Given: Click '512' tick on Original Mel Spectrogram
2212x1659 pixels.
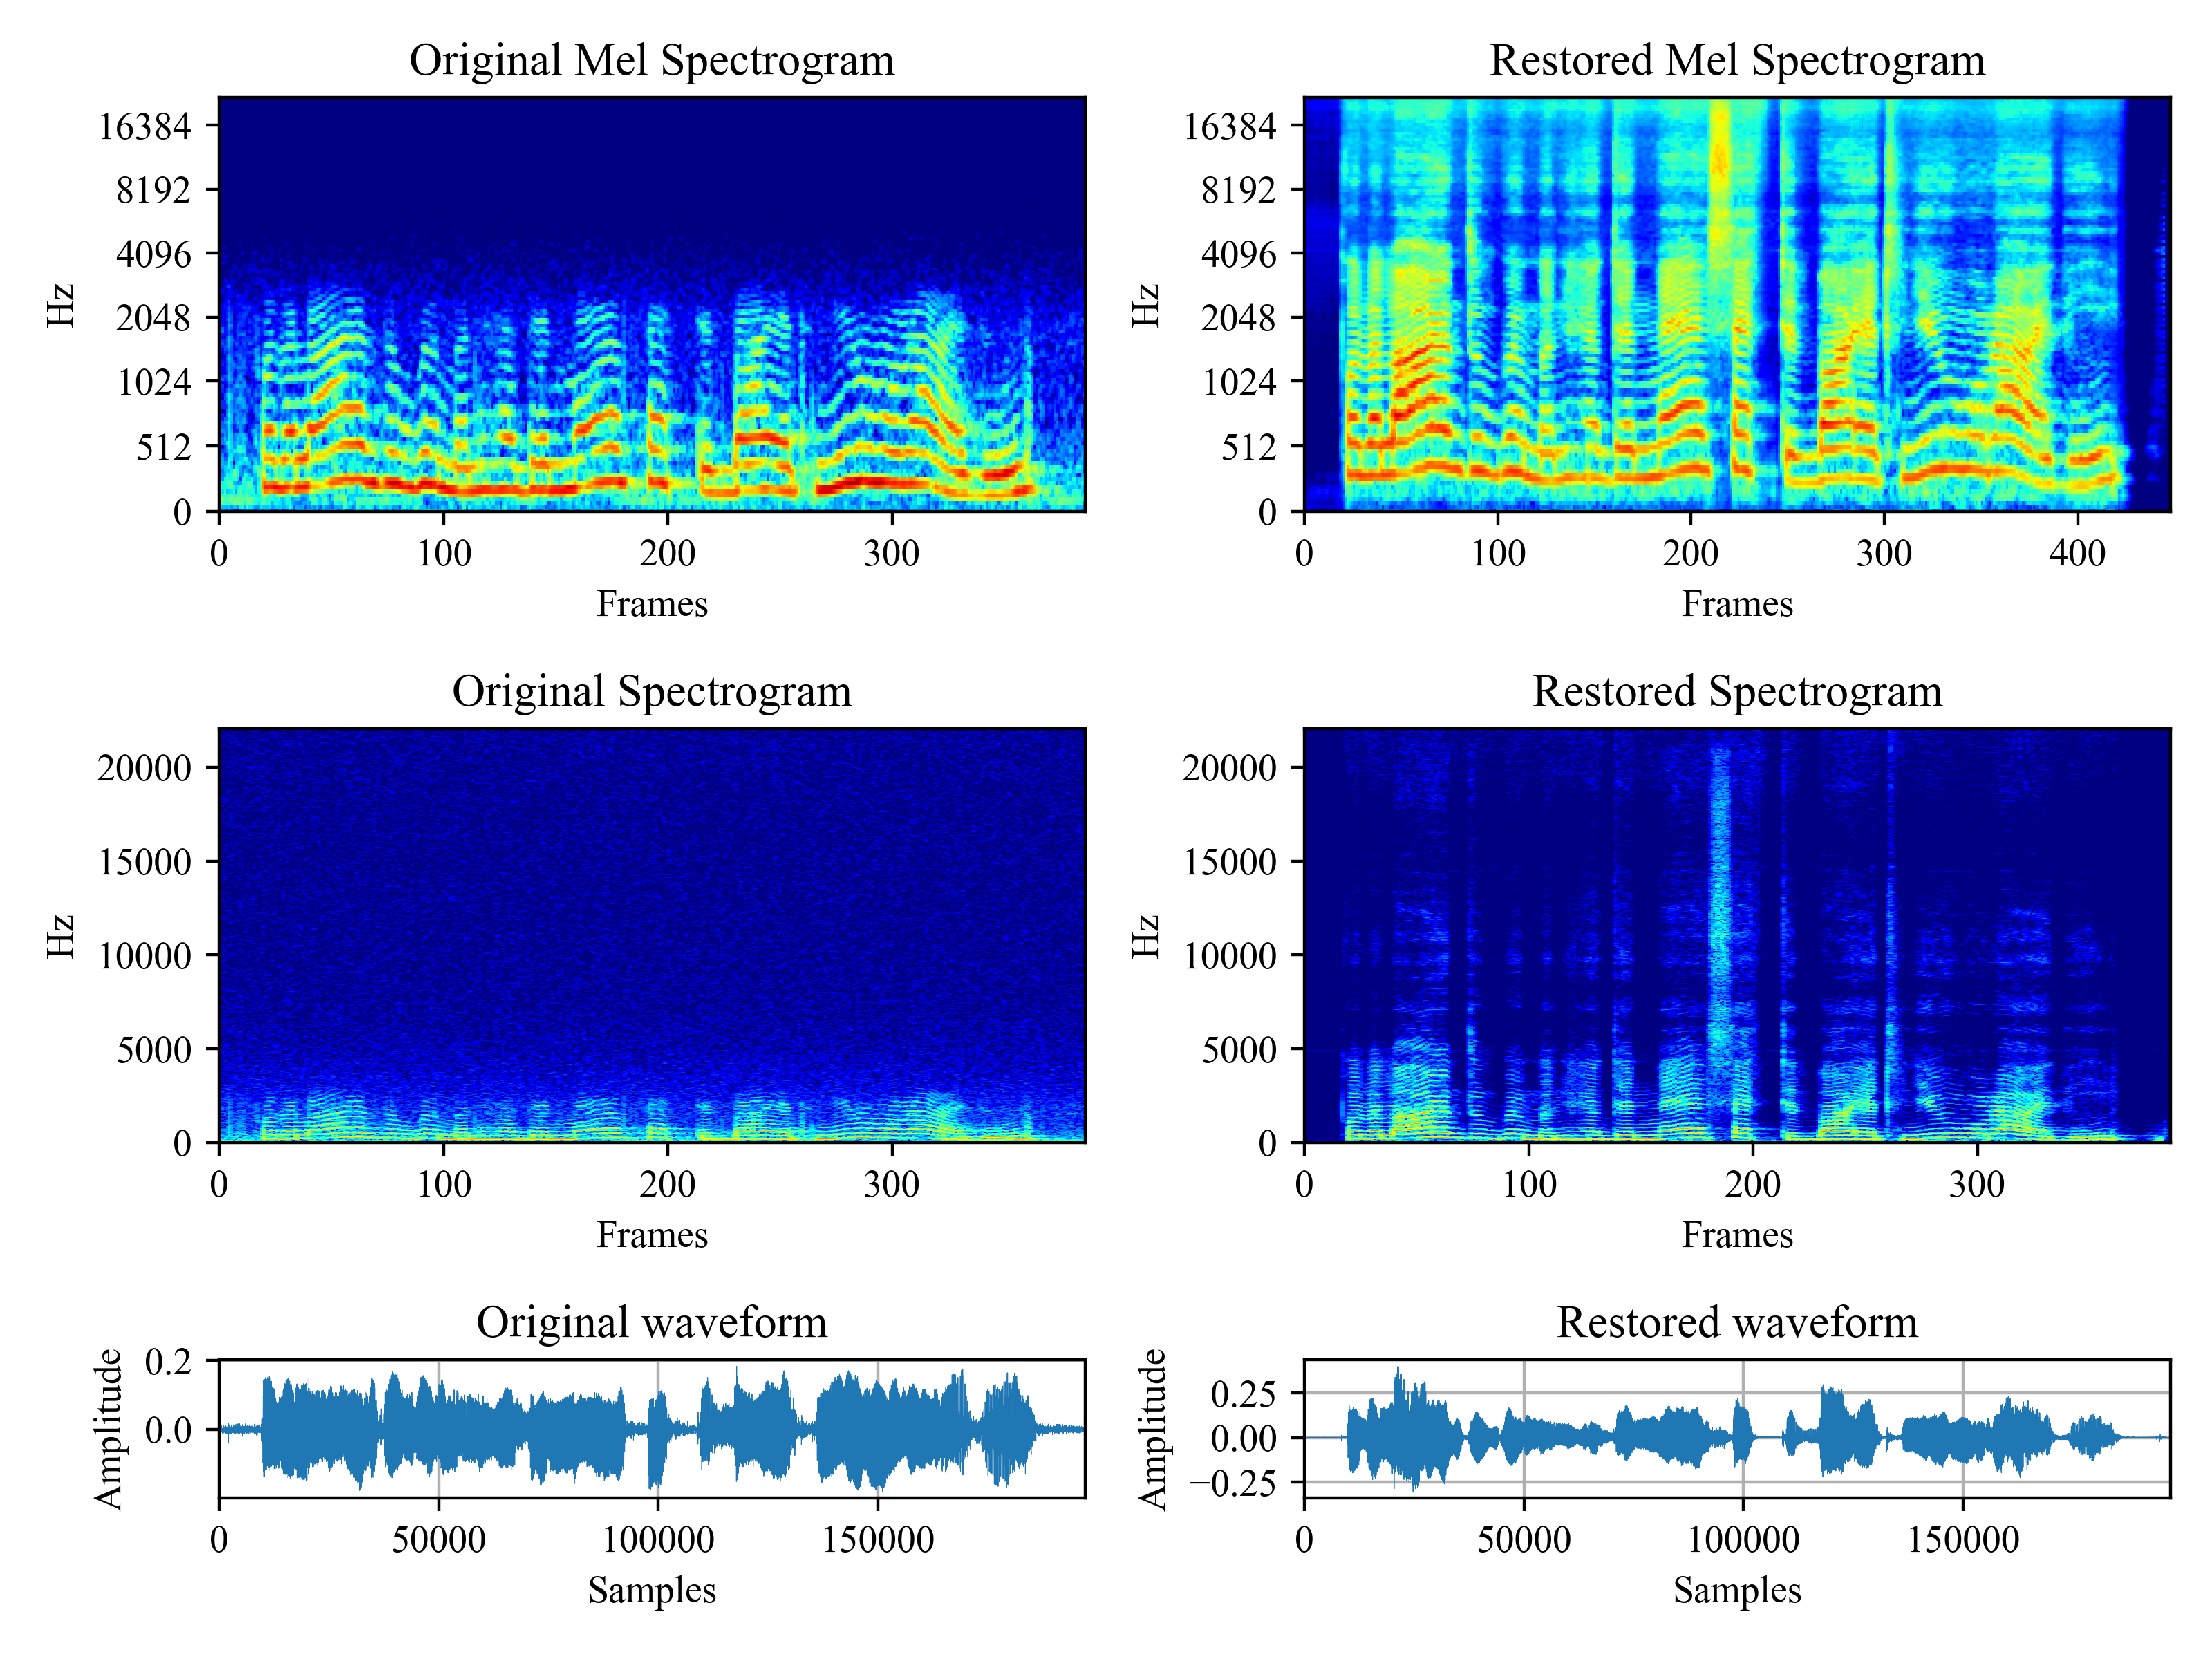Looking at the screenshot, I should click(163, 447).
